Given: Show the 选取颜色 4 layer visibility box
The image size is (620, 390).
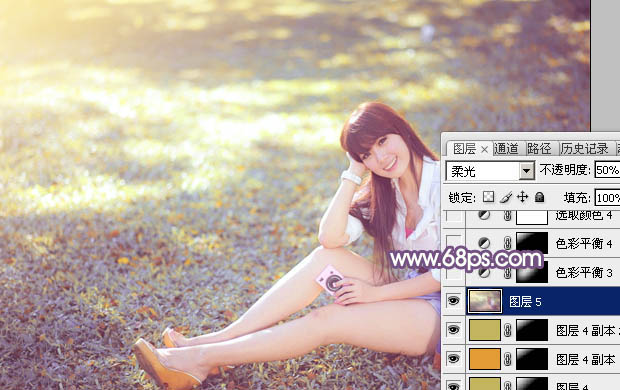Looking at the screenshot, I should [454, 216].
